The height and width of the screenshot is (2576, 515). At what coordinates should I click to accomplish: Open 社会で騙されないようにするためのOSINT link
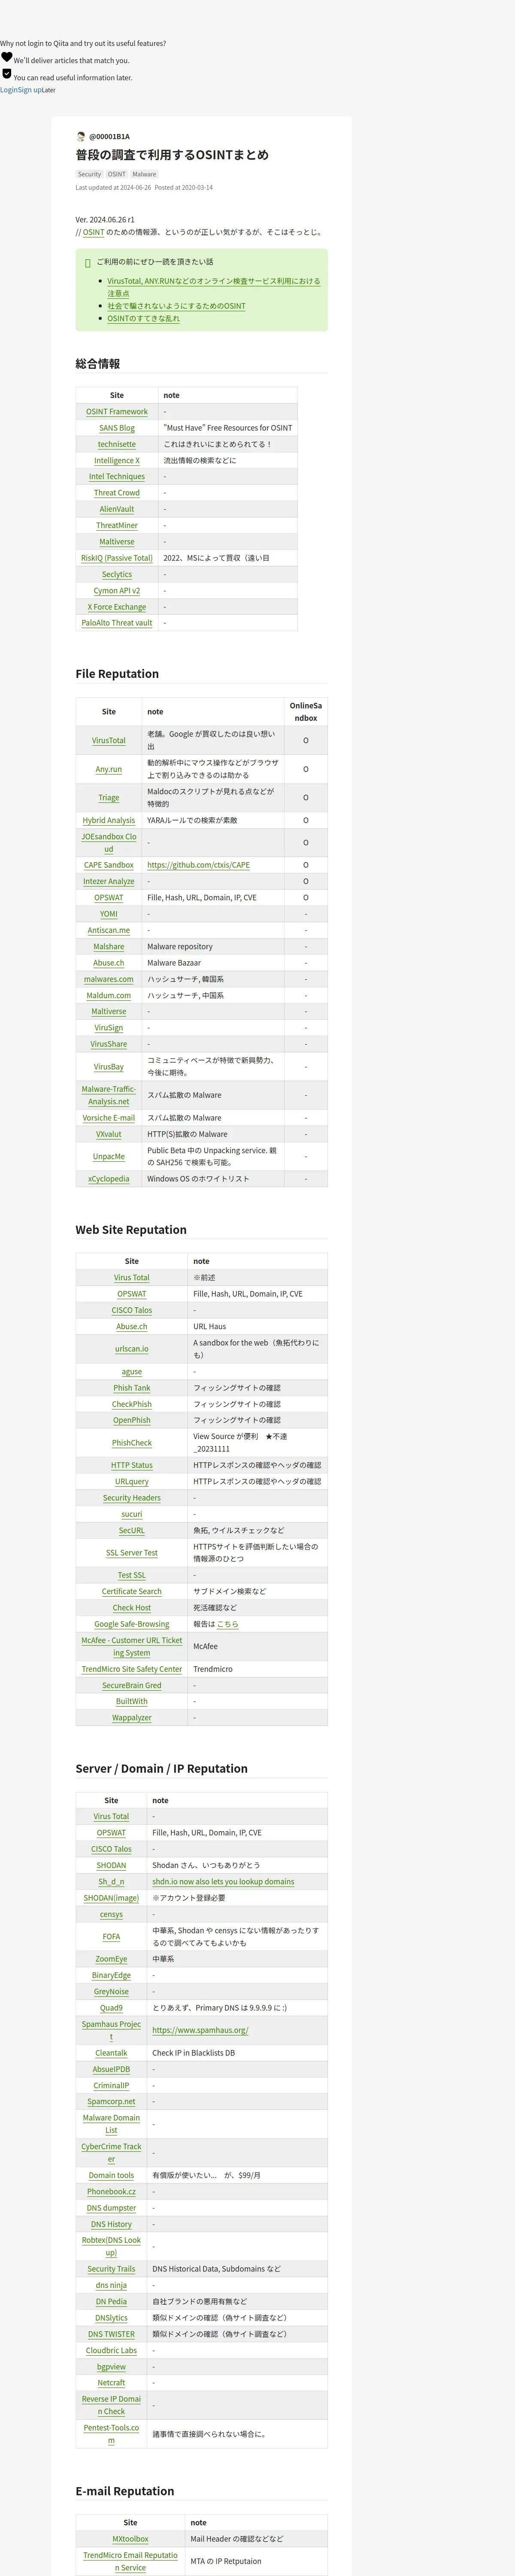[x=176, y=306]
